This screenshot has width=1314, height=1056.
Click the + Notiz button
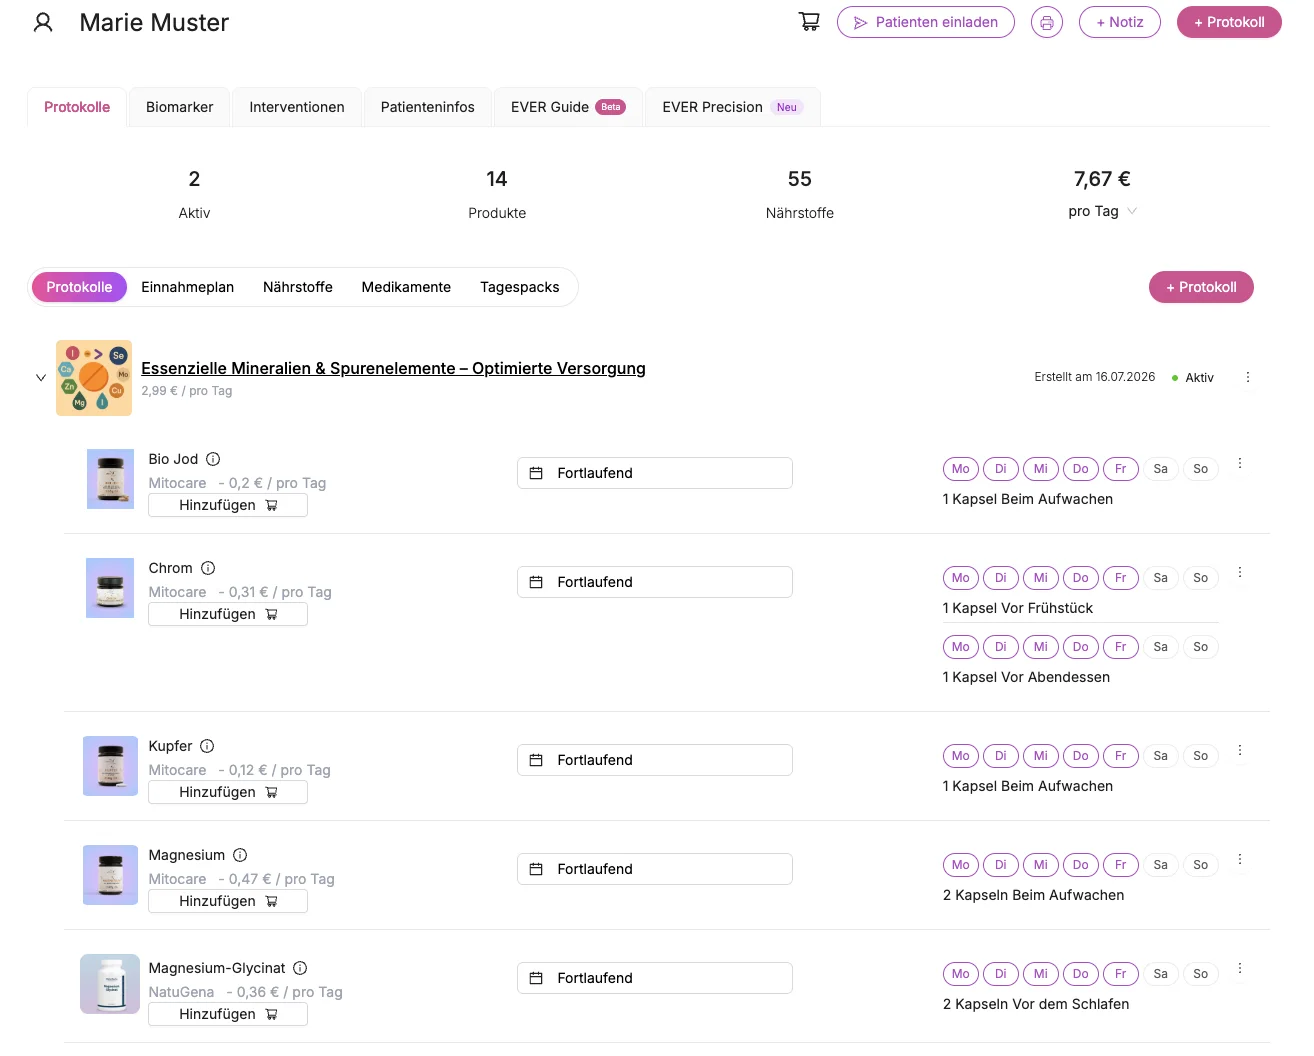point(1120,22)
